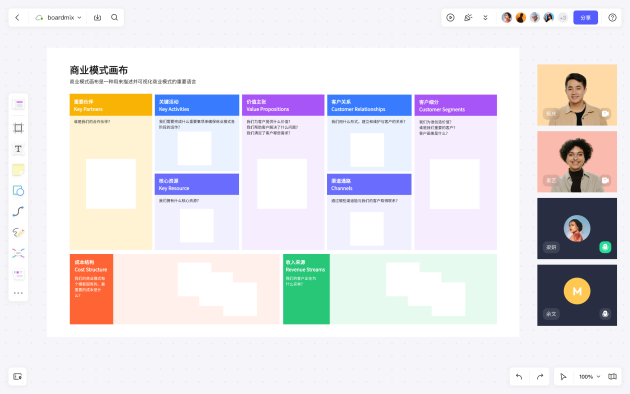Select the Shapes tool
This screenshot has height=394, width=630.
pyautogui.click(x=18, y=191)
